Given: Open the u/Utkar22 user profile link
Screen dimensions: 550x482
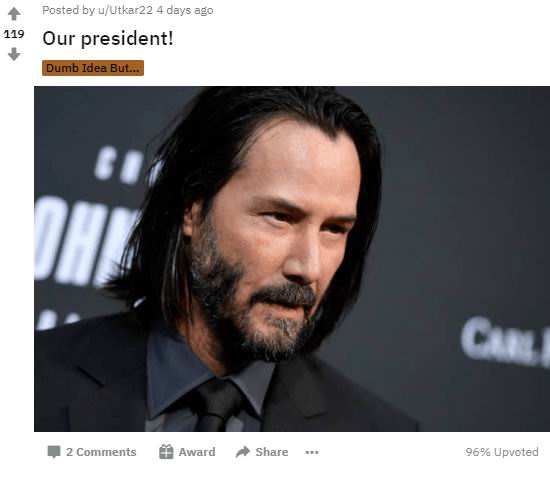Looking at the screenshot, I should click(125, 10).
